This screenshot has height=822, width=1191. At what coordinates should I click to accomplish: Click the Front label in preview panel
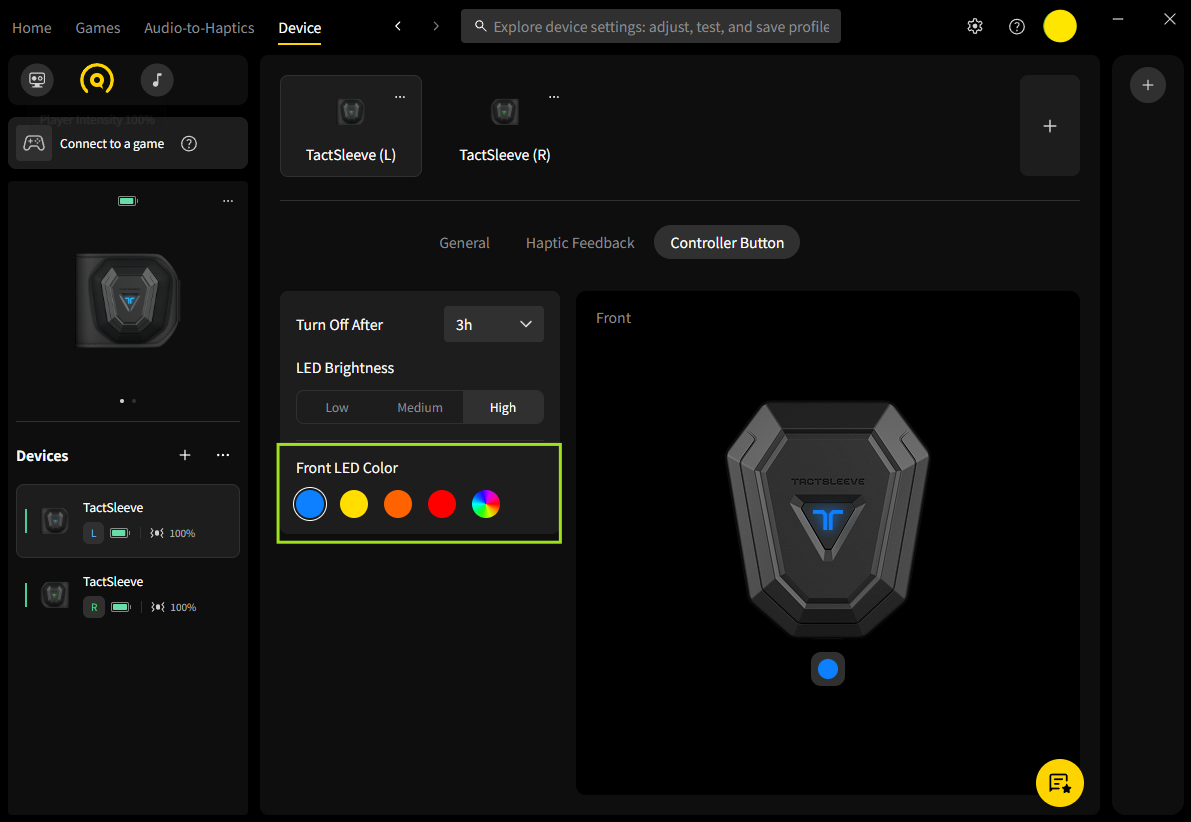coord(614,318)
